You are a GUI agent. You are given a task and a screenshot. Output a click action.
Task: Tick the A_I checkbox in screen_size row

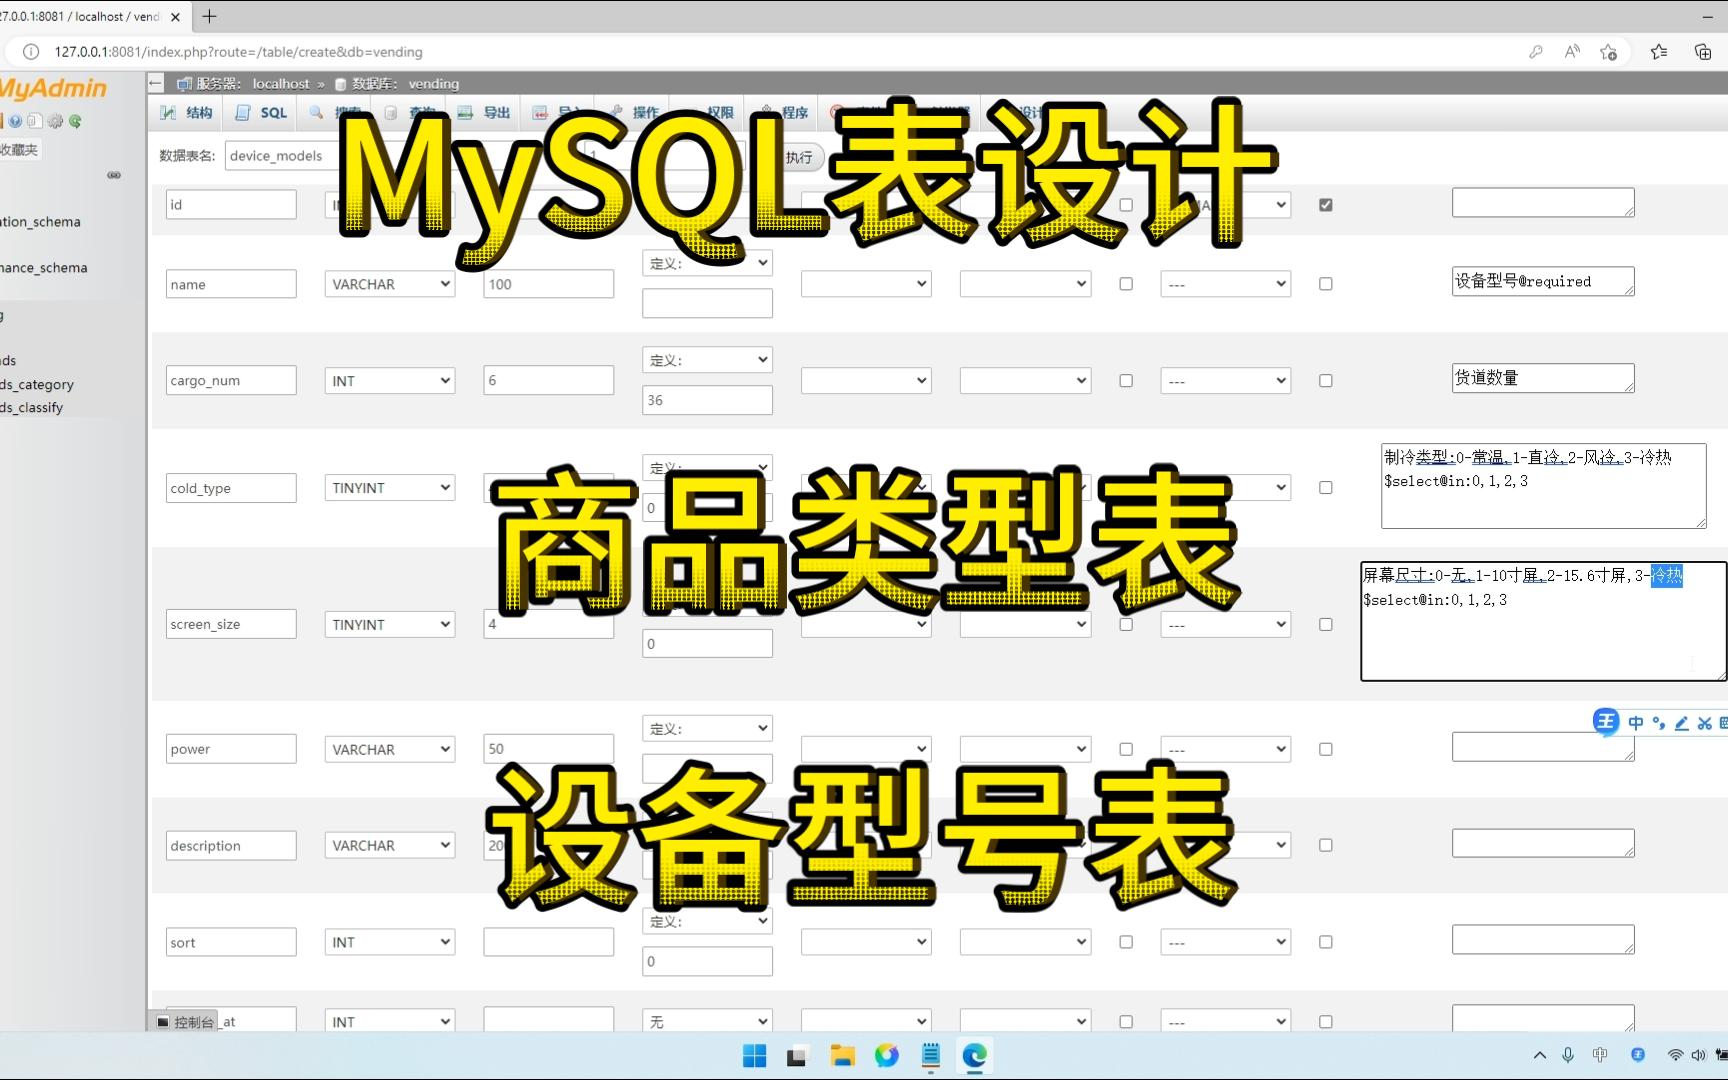pyautogui.click(x=1326, y=625)
